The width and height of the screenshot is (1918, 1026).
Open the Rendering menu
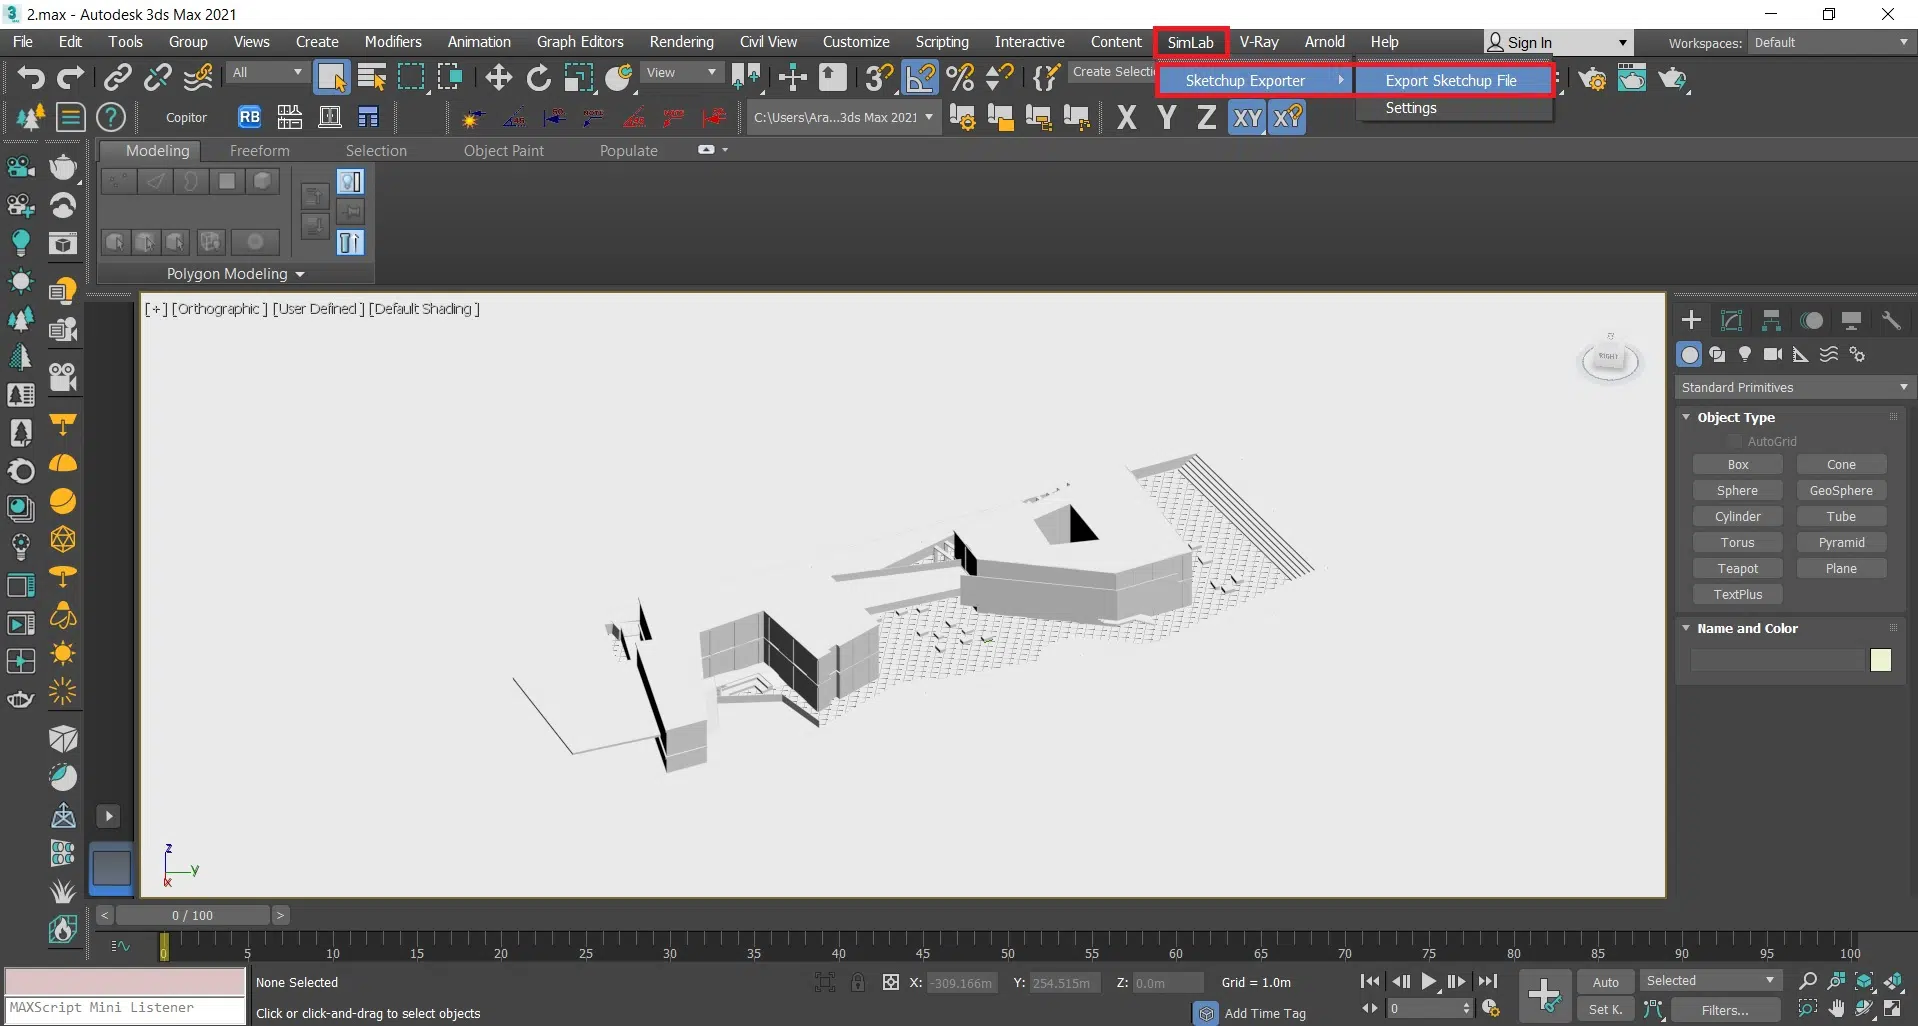[x=681, y=42]
